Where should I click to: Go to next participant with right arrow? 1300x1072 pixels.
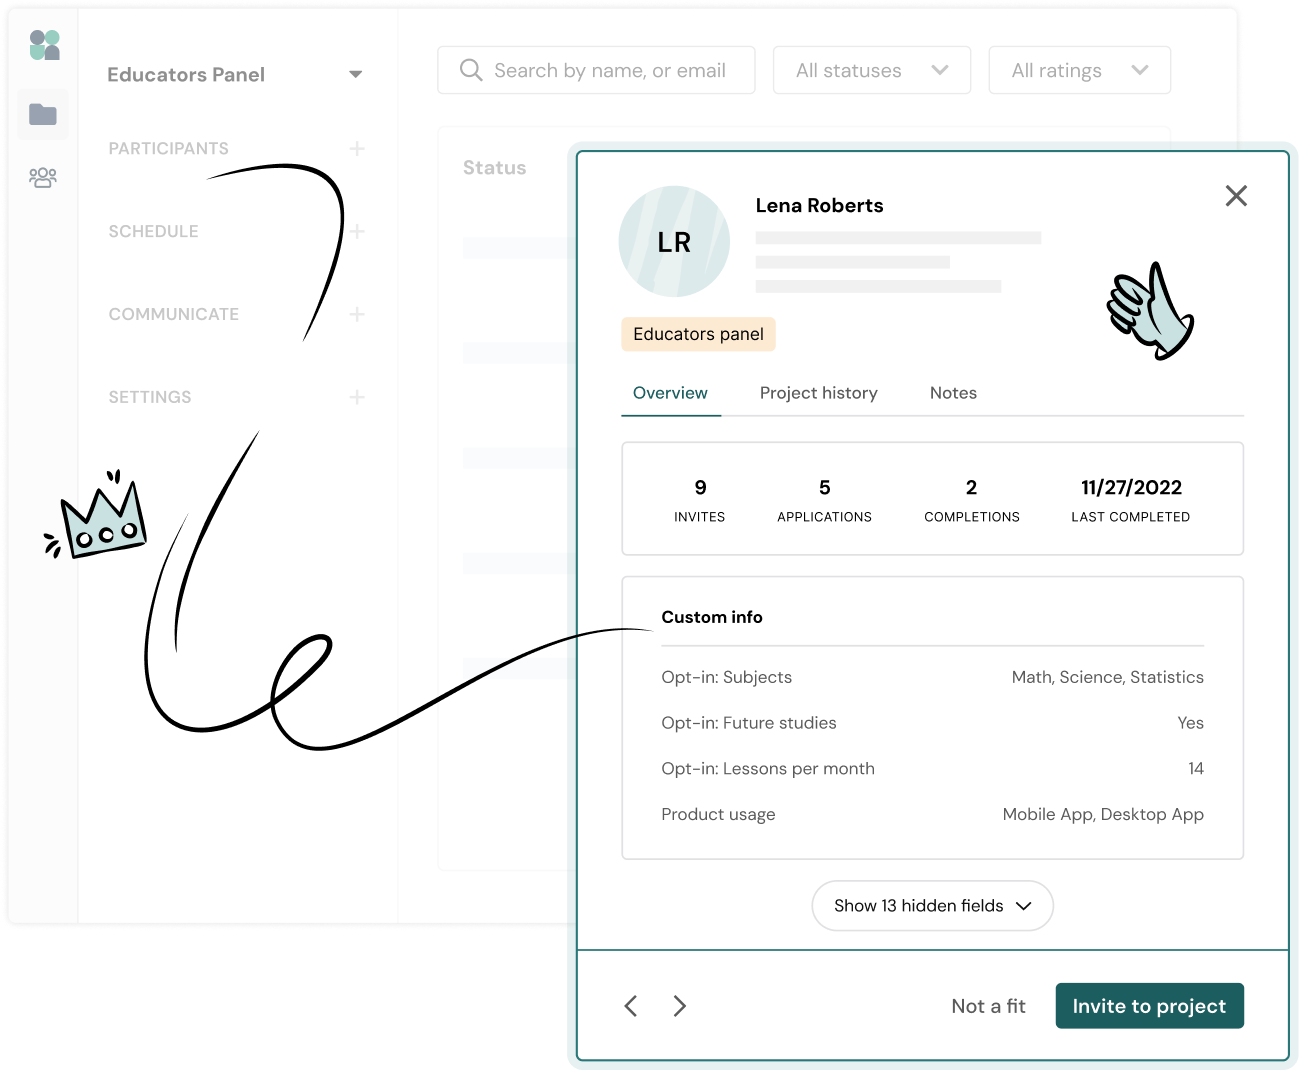(x=679, y=1006)
